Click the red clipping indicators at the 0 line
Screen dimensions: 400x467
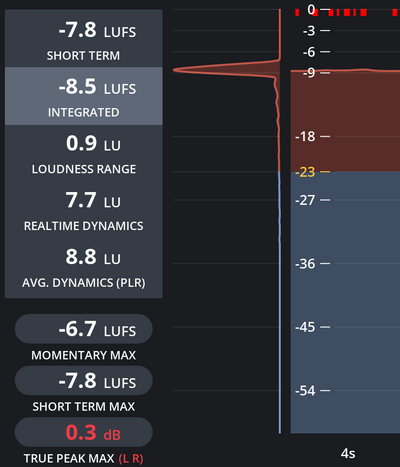347,12
